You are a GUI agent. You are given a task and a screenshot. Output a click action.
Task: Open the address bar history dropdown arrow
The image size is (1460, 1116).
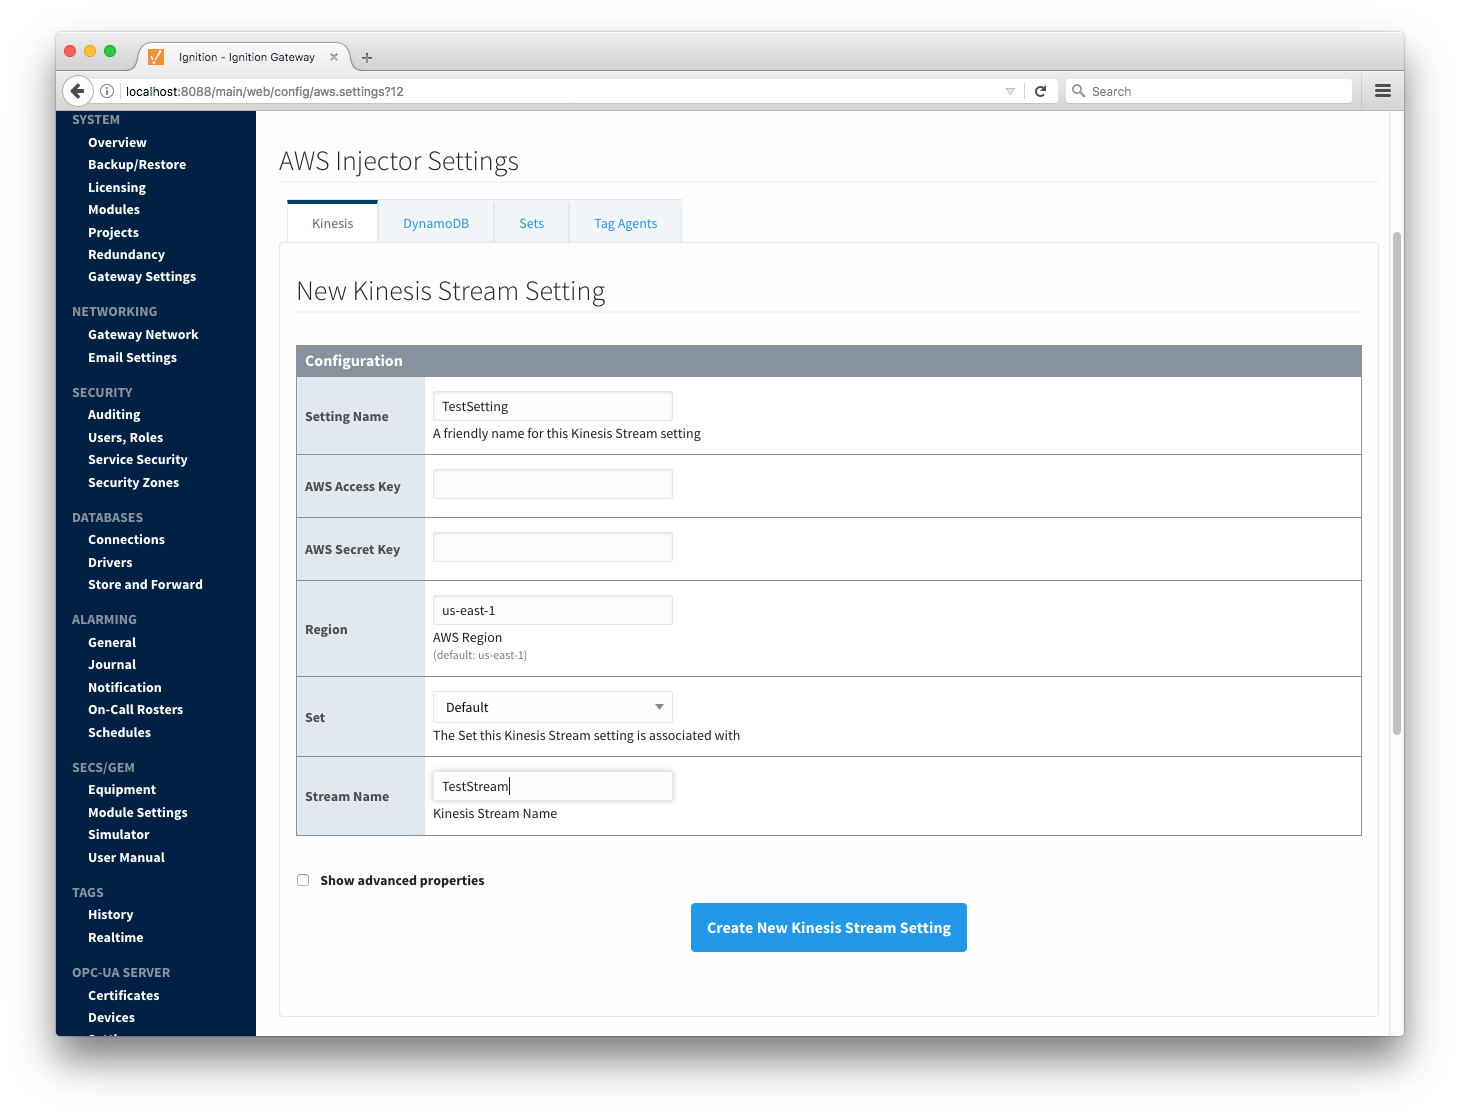click(x=1010, y=91)
